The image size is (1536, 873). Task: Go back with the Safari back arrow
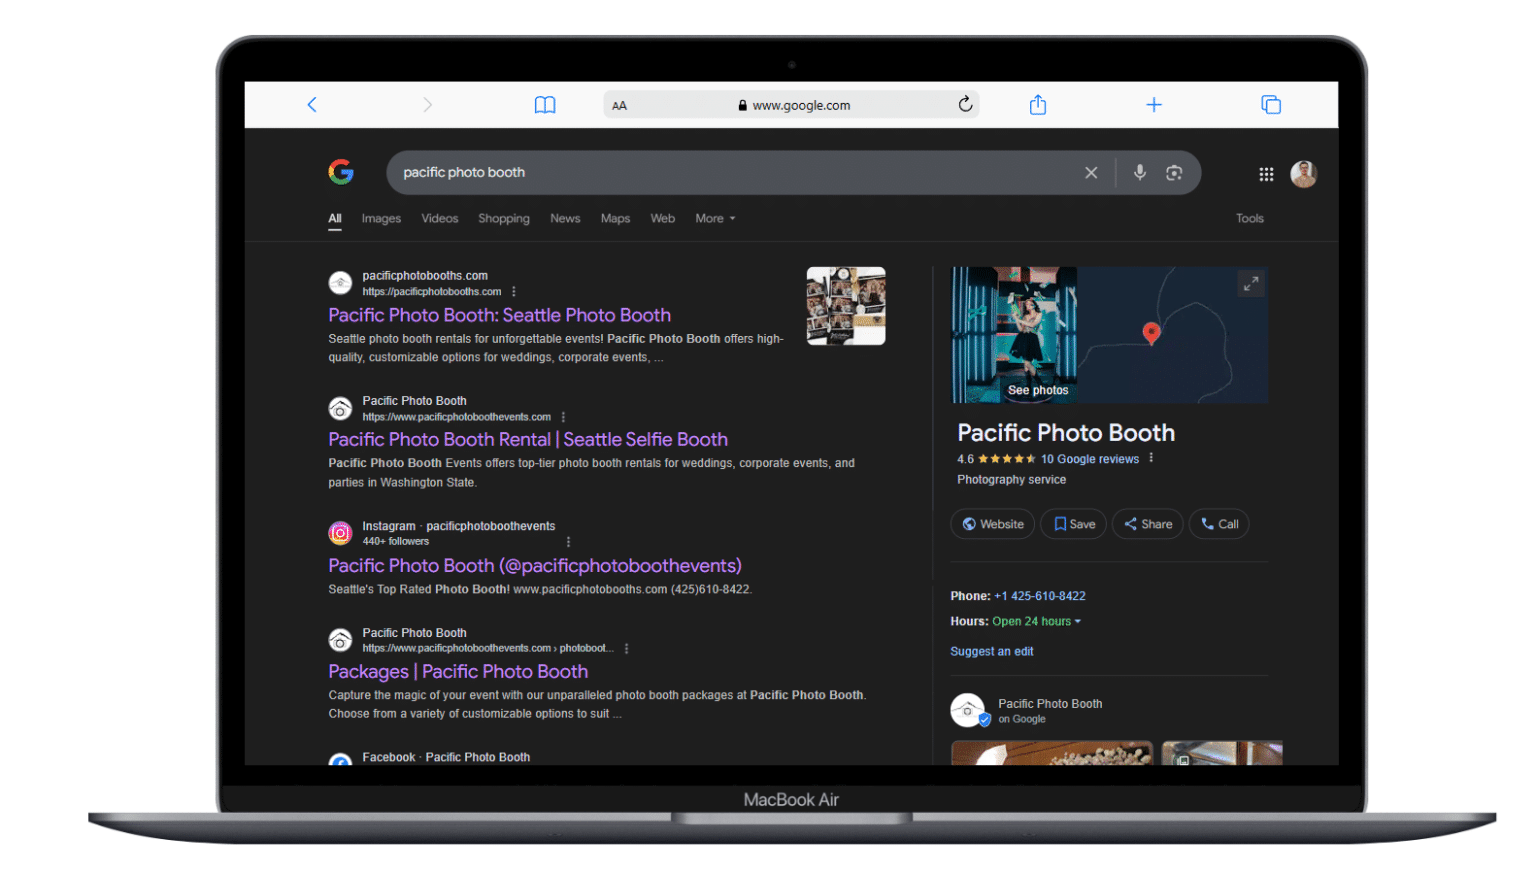(x=312, y=104)
